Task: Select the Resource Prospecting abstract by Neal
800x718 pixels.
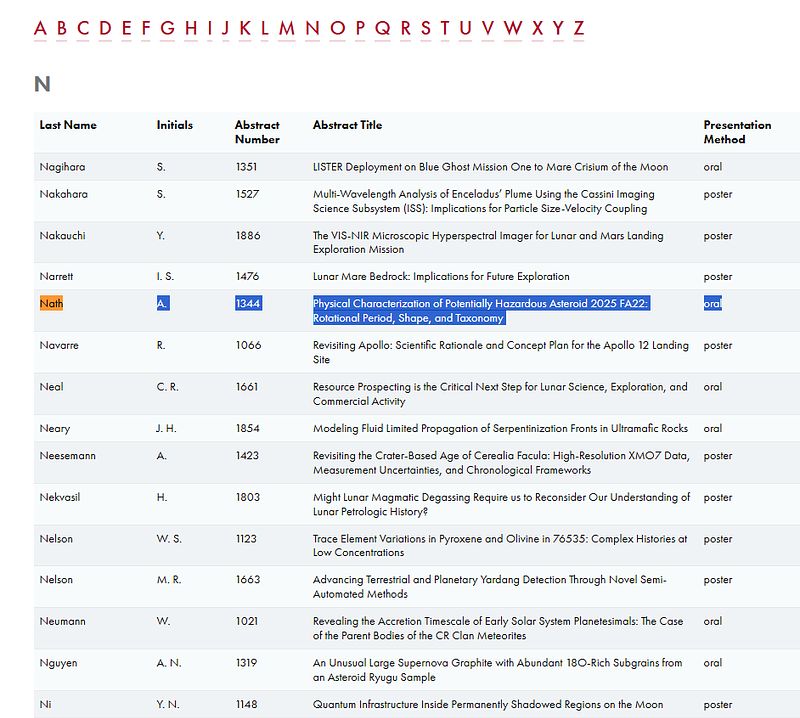Action: click(500, 394)
